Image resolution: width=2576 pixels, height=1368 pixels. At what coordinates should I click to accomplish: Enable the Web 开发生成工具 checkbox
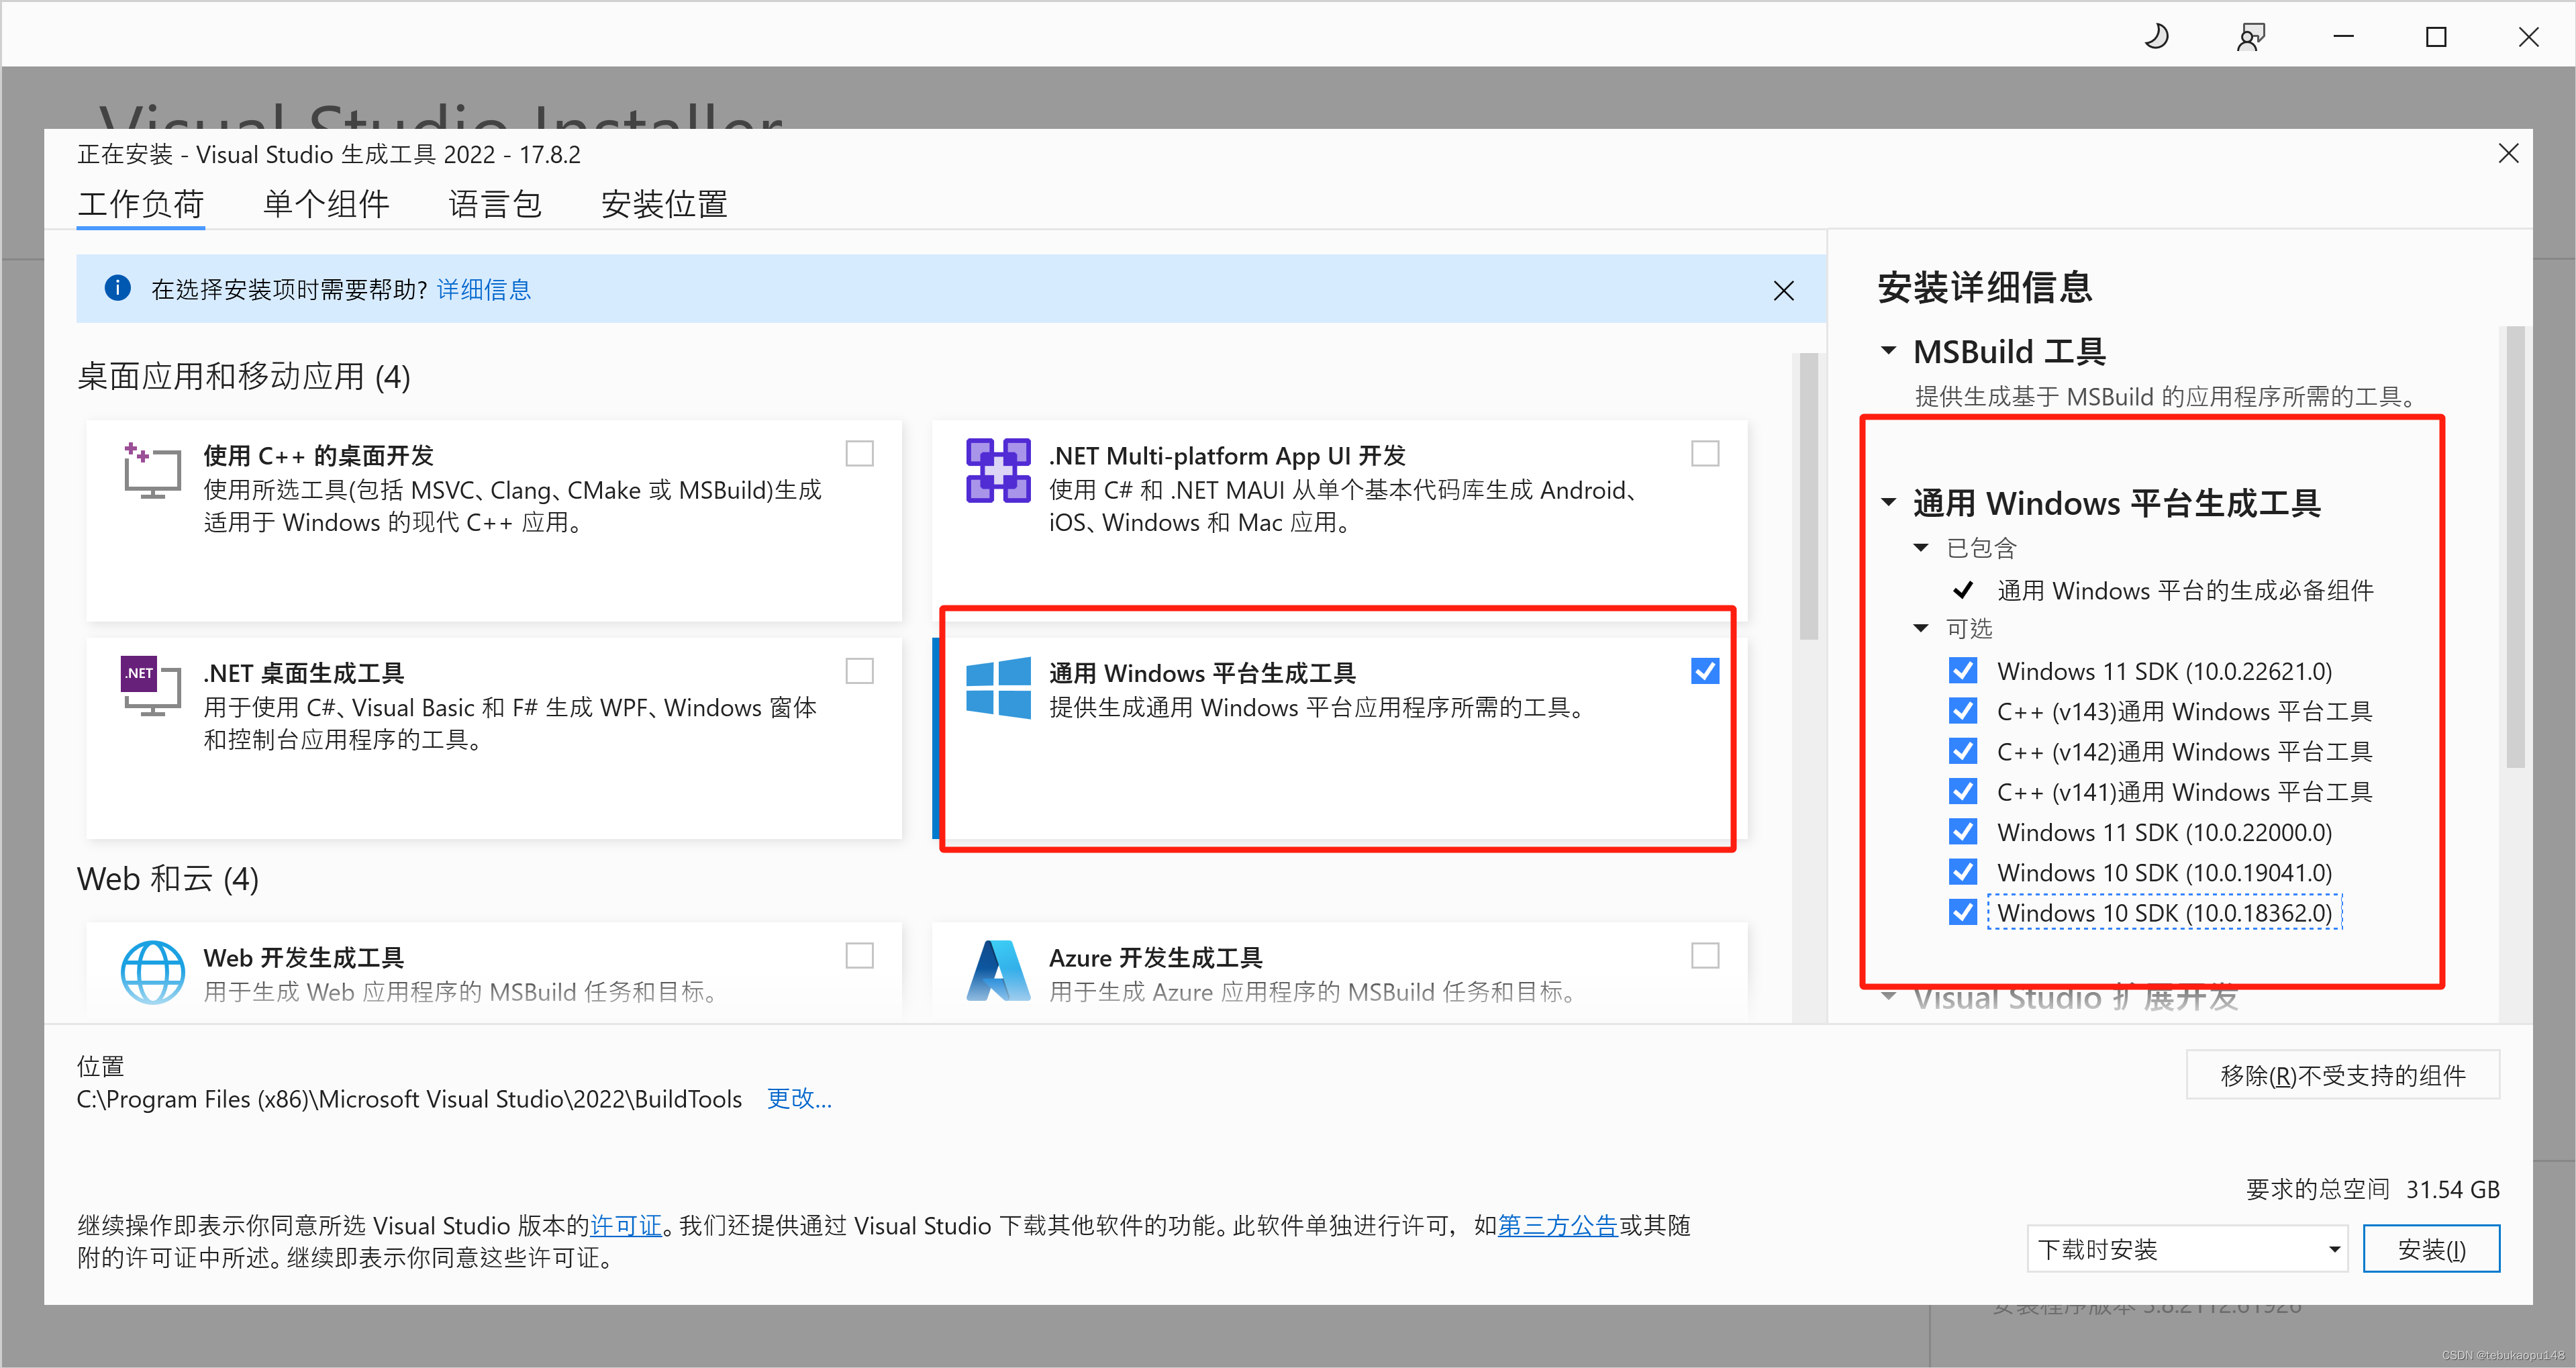tap(859, 956)
